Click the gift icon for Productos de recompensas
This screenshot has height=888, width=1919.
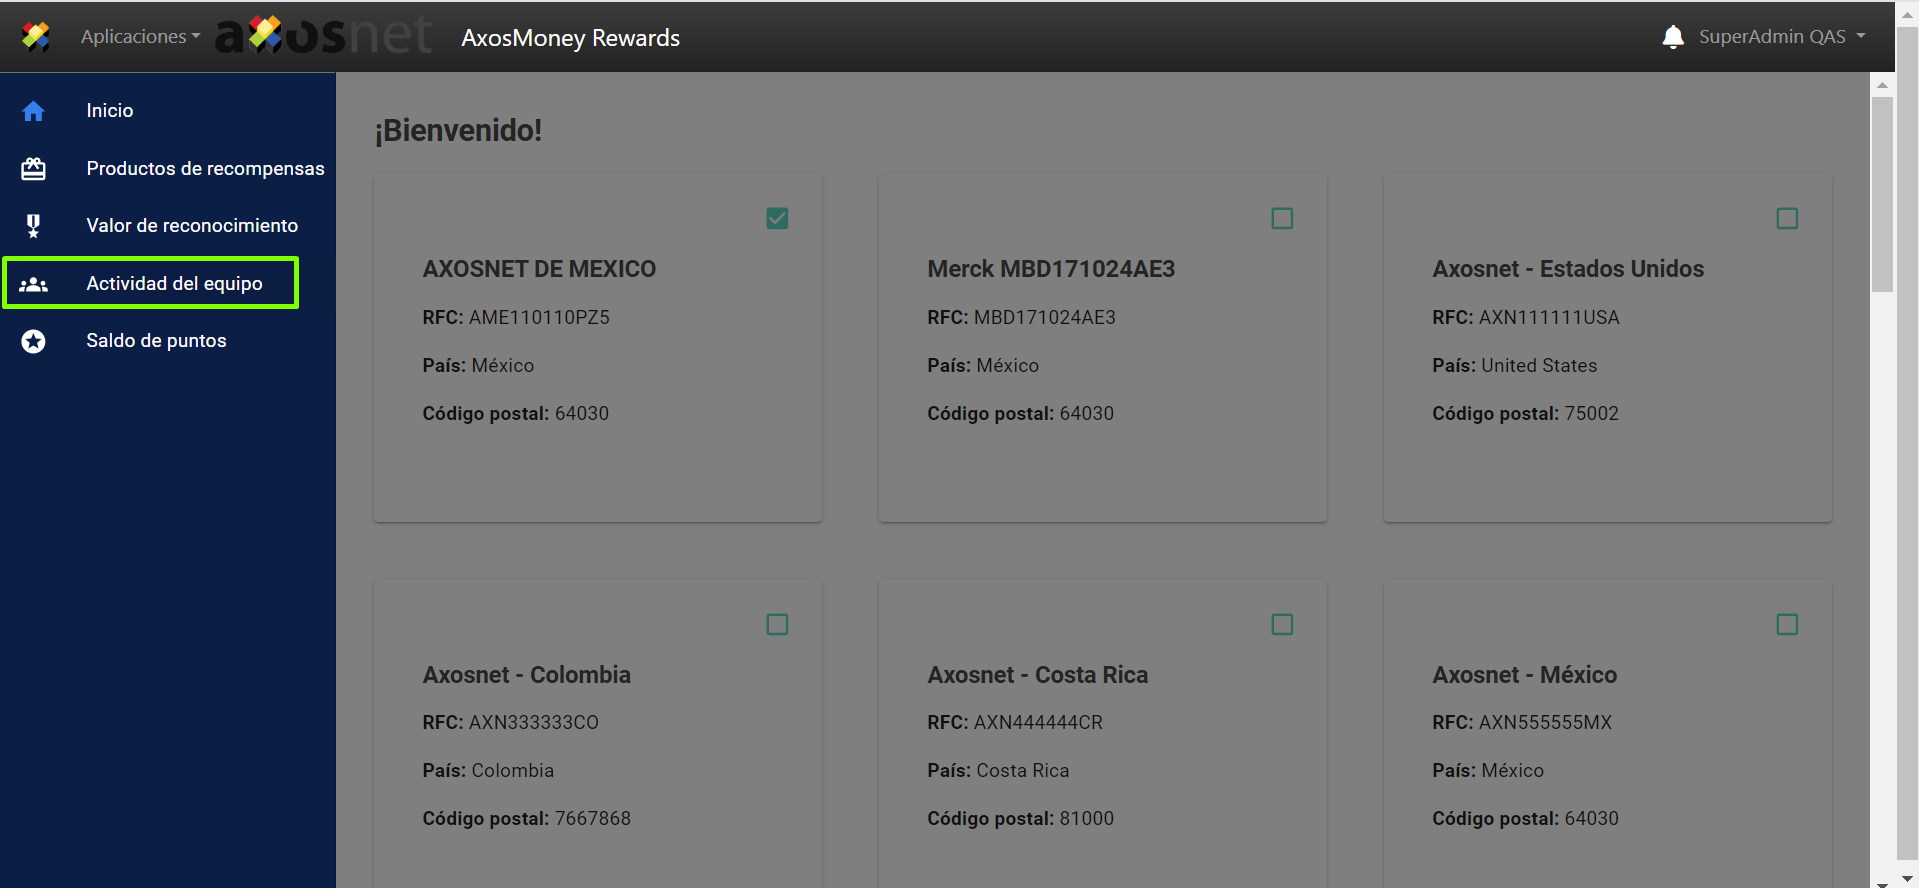tap(33, 169)
